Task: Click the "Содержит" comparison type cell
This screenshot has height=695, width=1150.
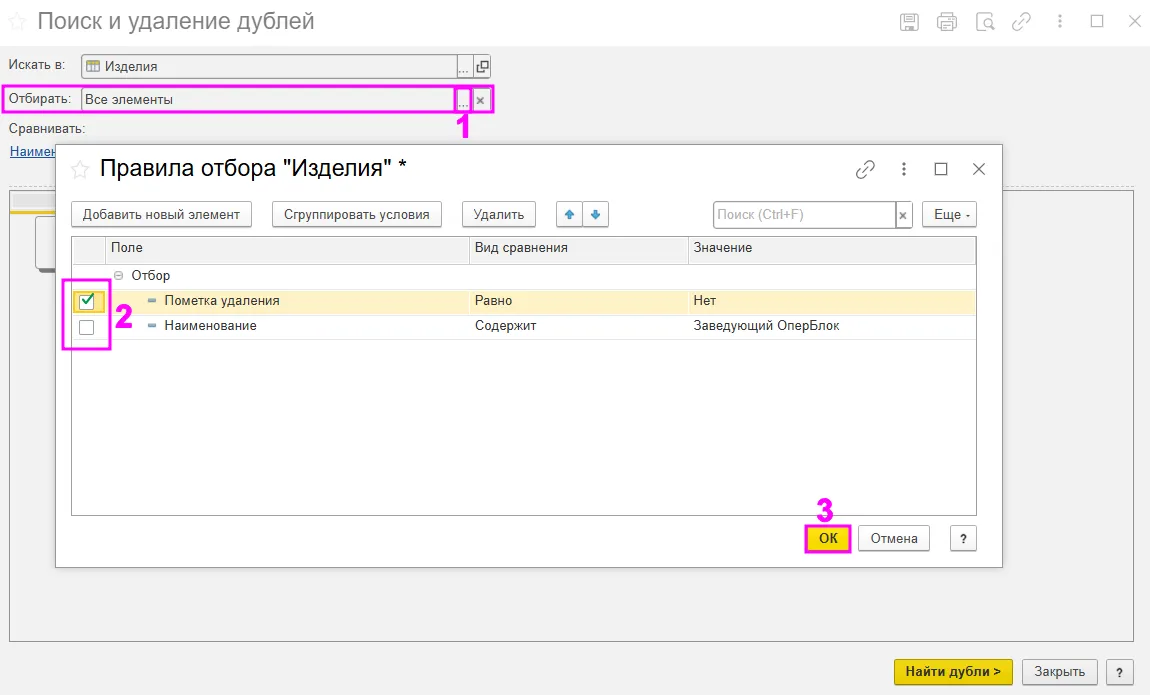Action: 579,326
